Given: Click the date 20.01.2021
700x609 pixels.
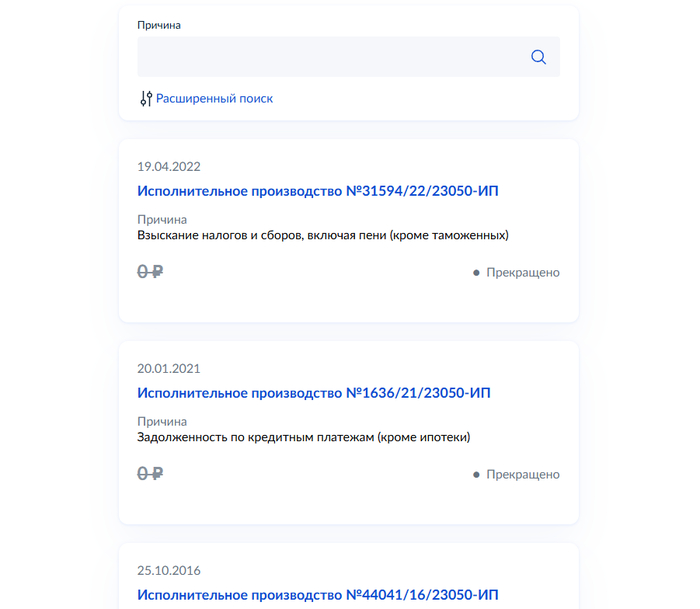Looking at the screenshot, I should tap(169, 368).
